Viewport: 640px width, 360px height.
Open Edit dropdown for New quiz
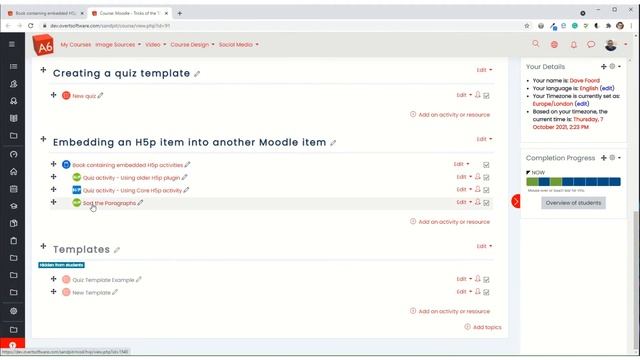(464, 95)
